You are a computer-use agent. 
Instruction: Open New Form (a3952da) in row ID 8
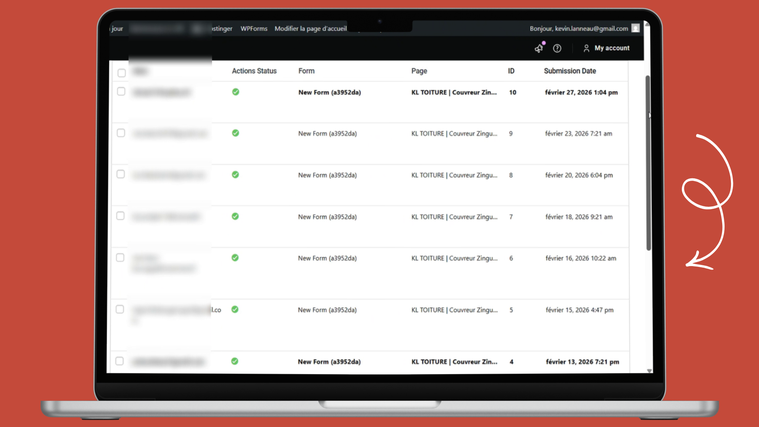point(327,175)
